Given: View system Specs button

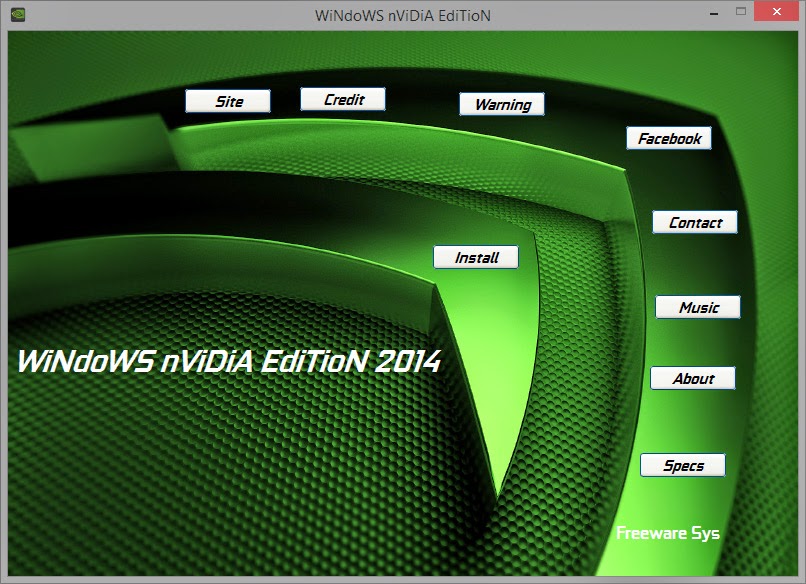Looking at the screenshot, I should coord(683,465).
